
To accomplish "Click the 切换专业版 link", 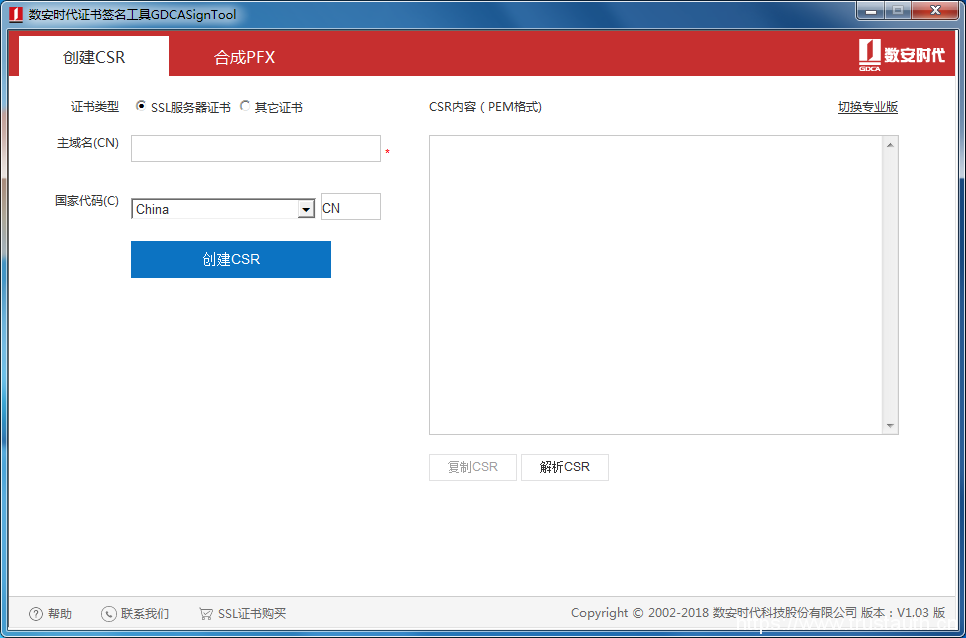I will [x=867, y=107].
